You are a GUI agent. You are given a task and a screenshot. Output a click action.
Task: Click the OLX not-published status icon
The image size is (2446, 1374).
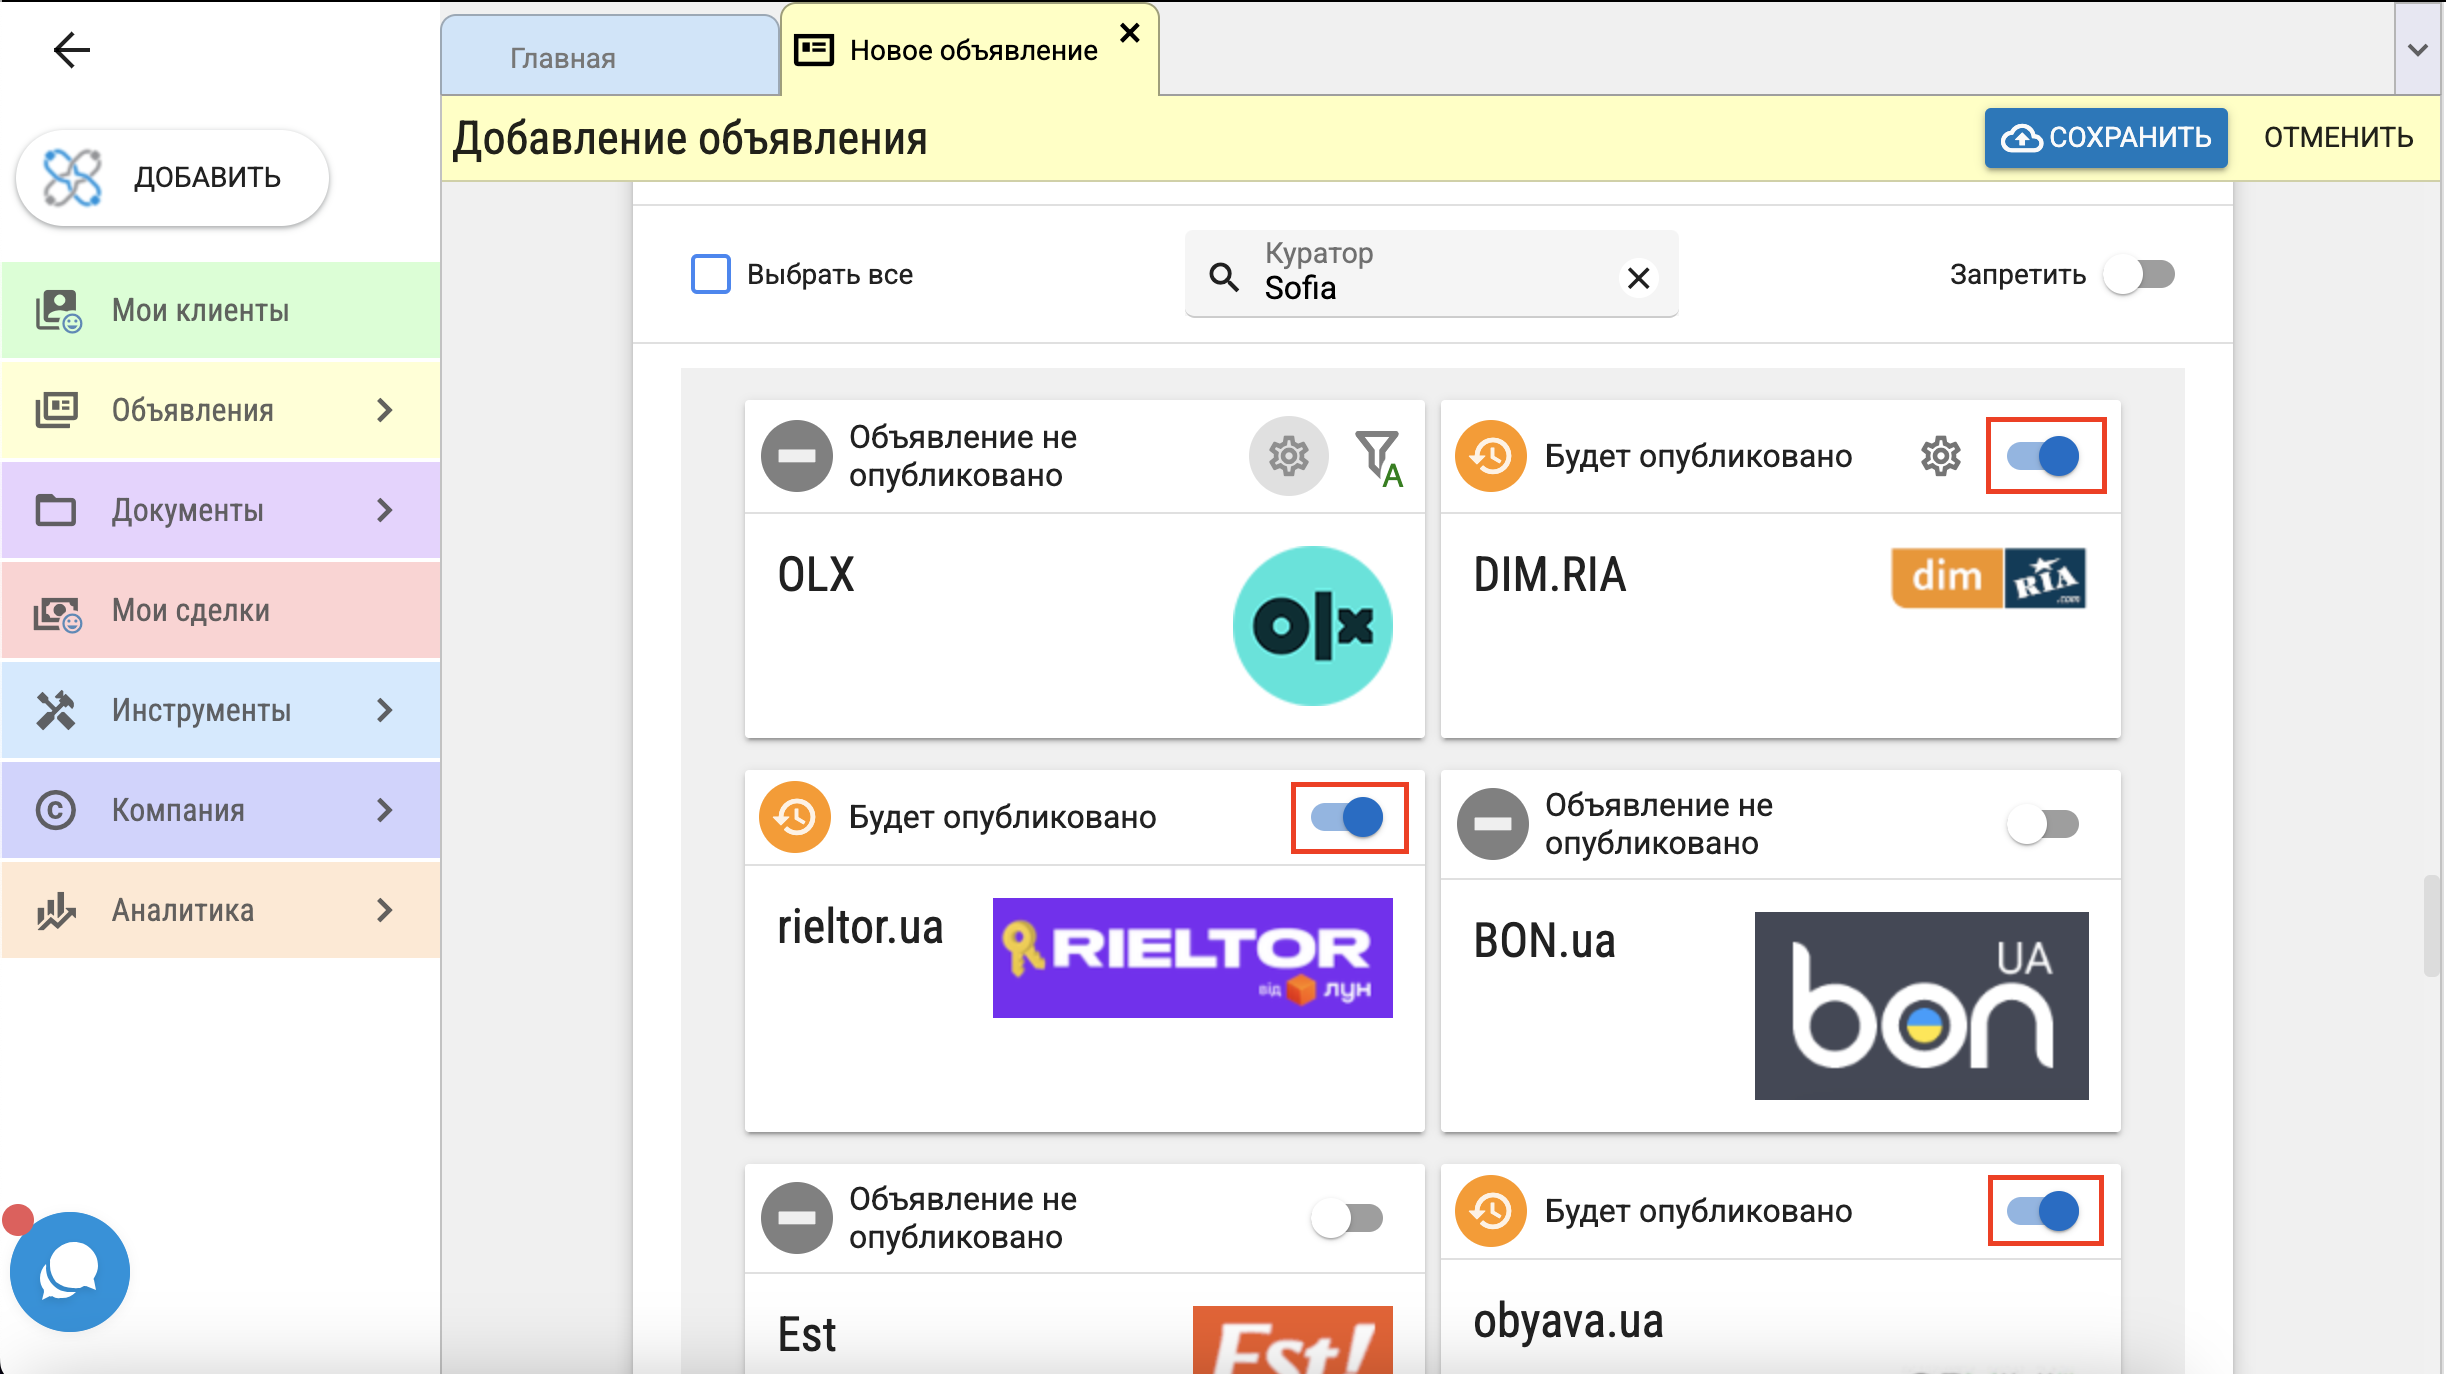pos(797,456)
